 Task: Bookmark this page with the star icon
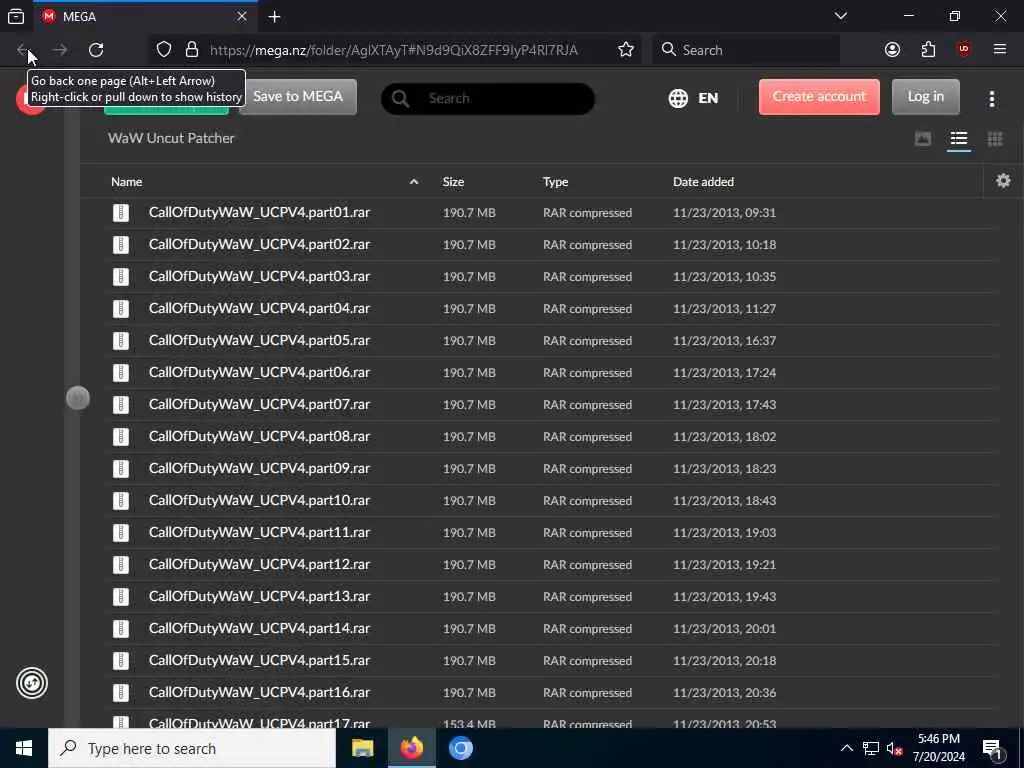tap(626, 50)
